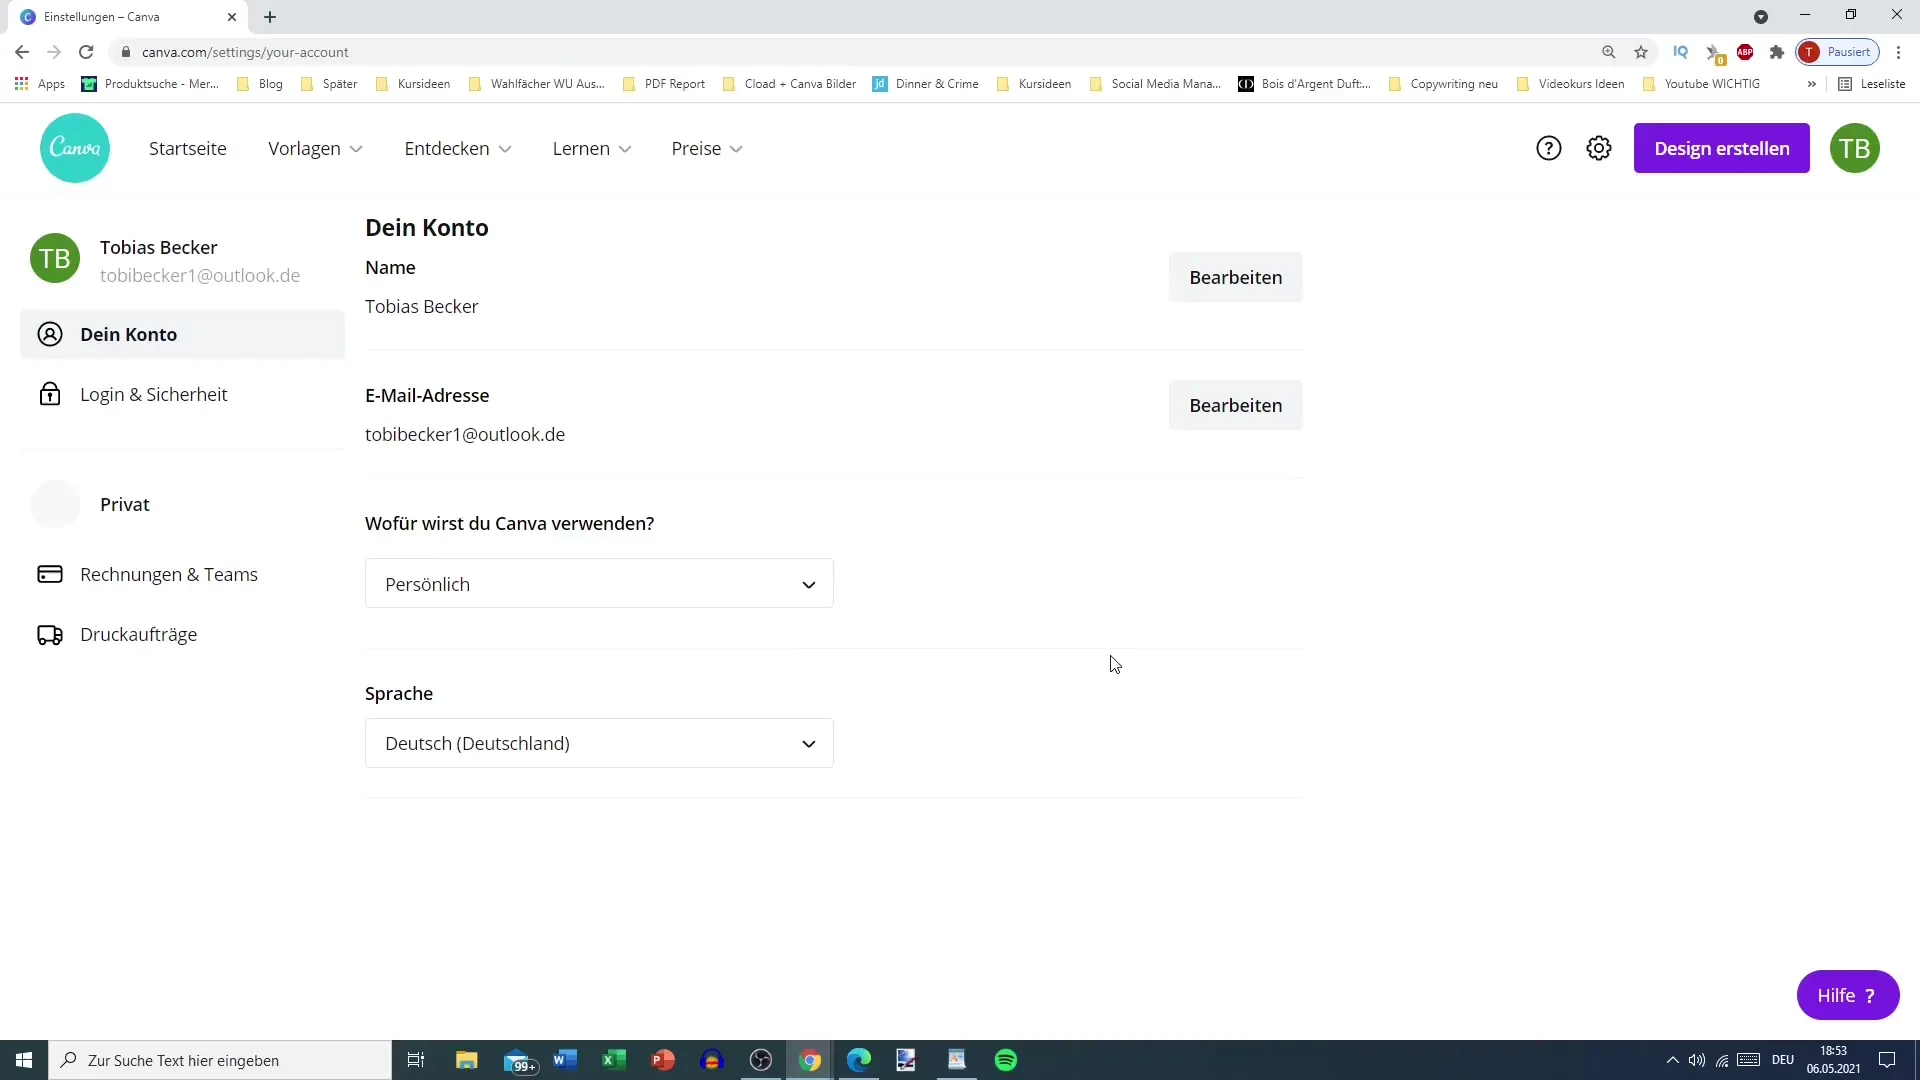Viewport: 1920px width, 1080px height.
Task: Open the Hilfe chat button
Action: [x=1847, y=995]
